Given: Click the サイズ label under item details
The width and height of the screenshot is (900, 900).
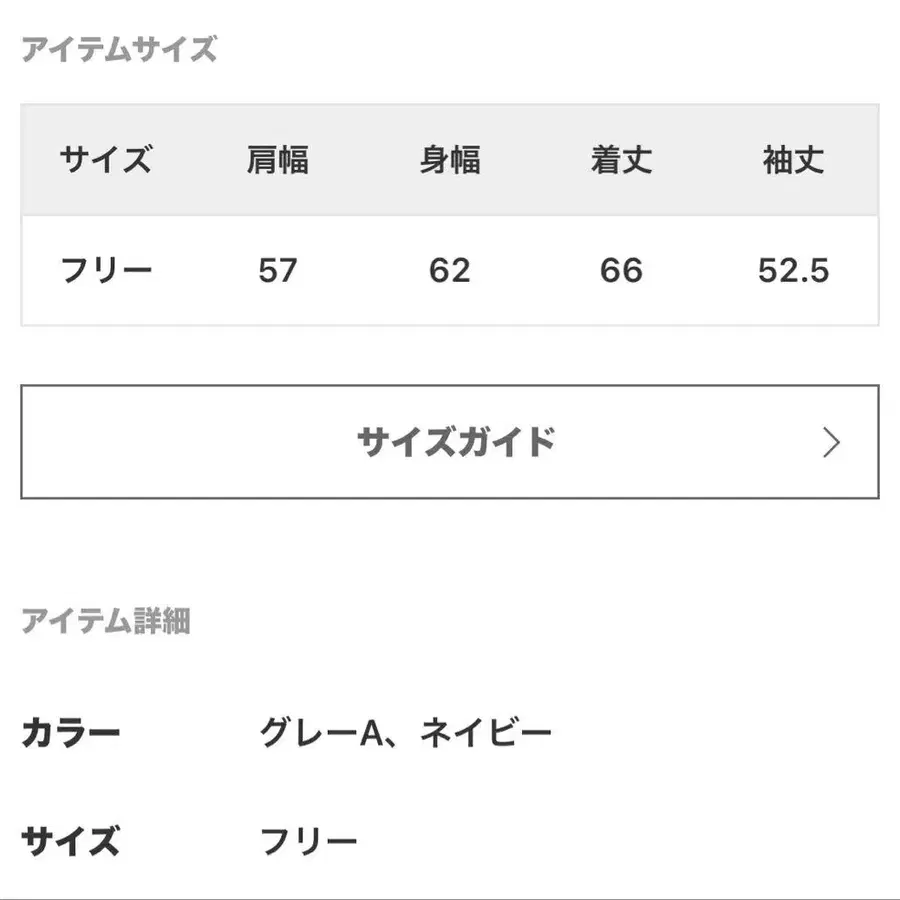Looking at the screenshot, I should tap(70, 841).
